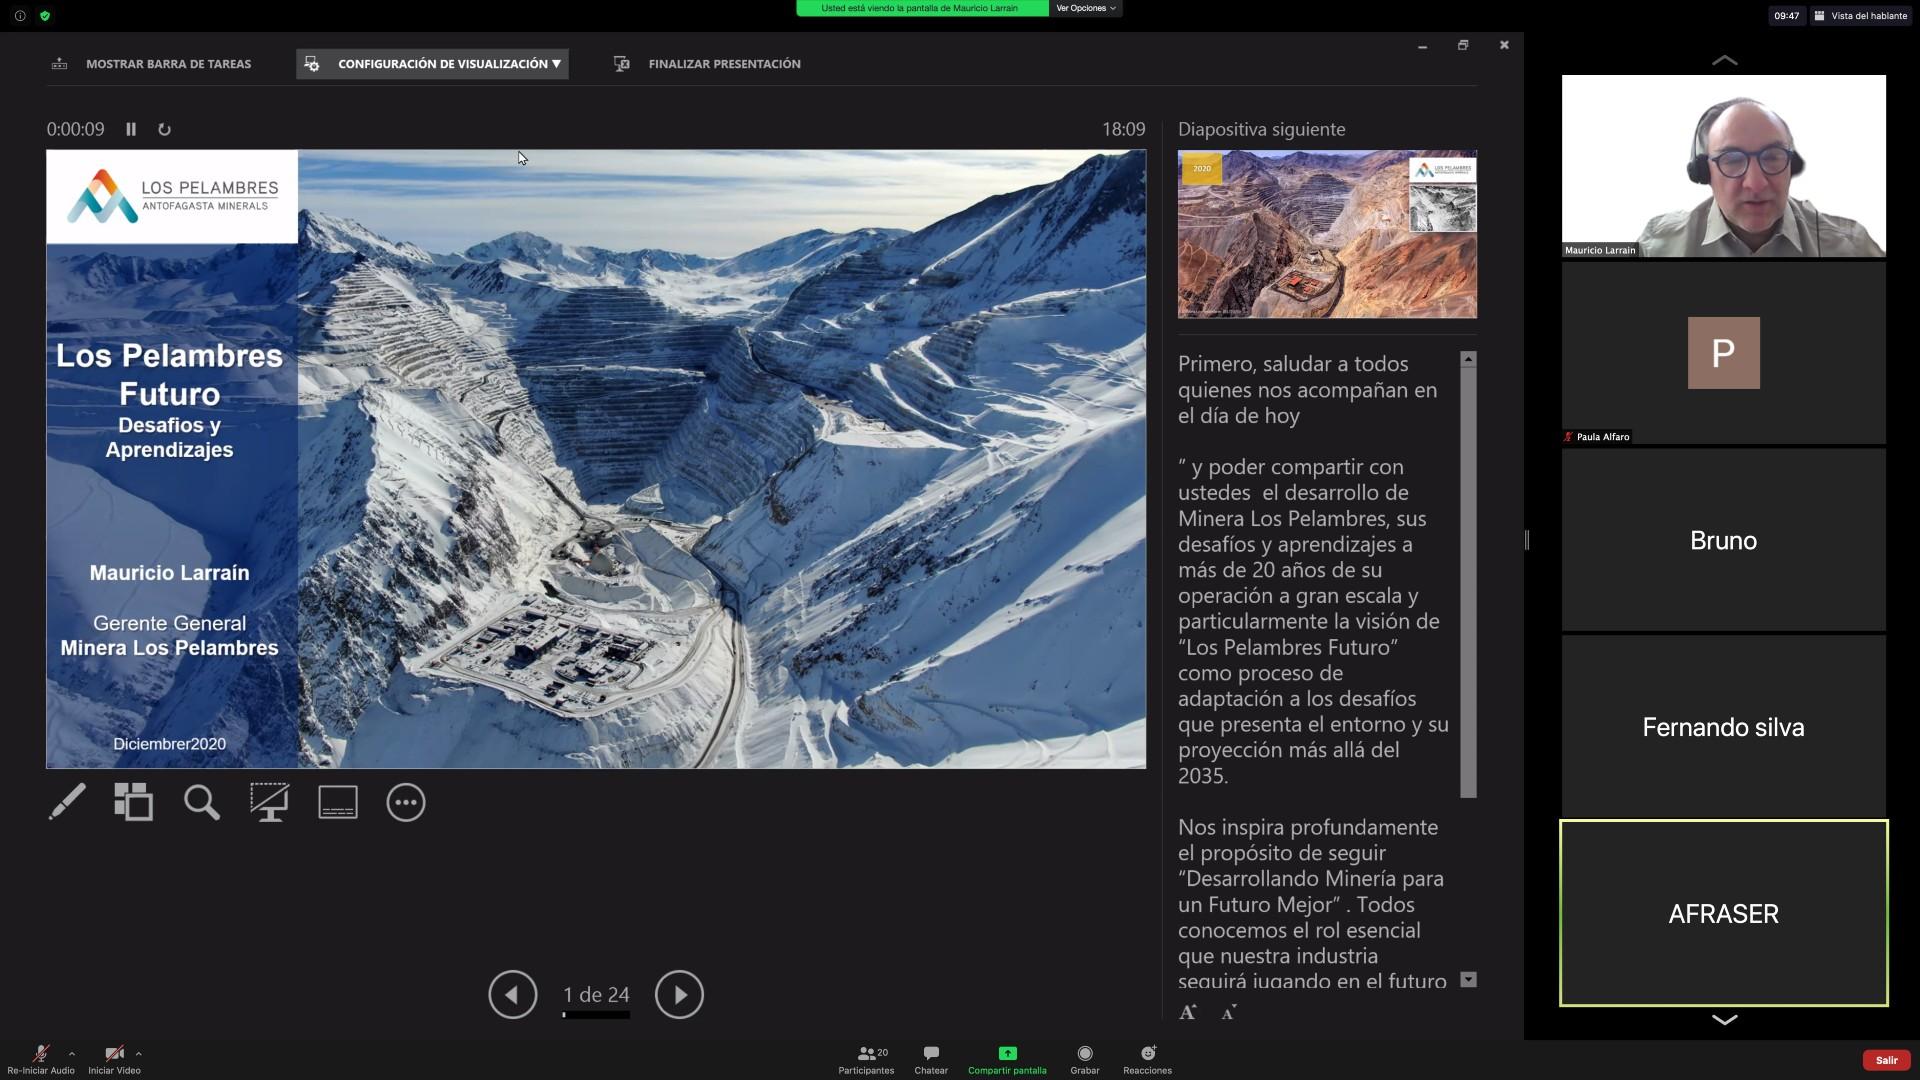
Task: Click Finalizar presentación
Action: click(707, 64)
